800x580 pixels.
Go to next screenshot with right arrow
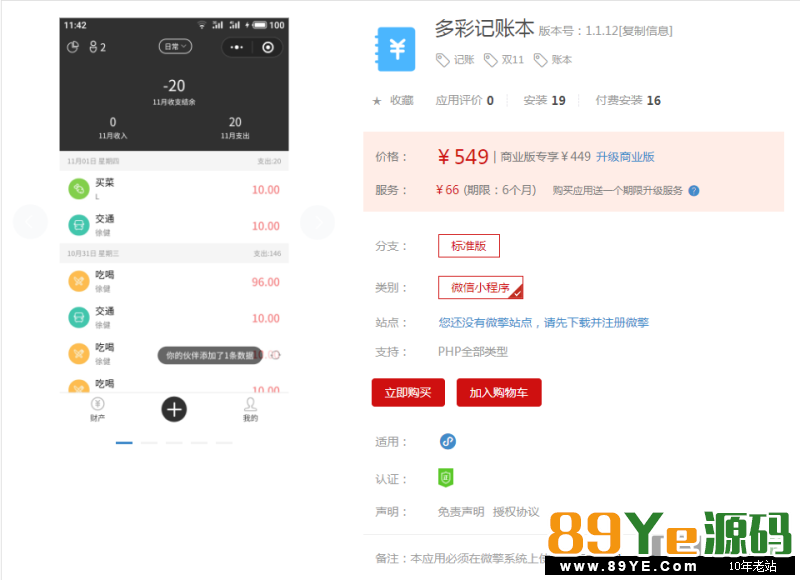point(317,222)
